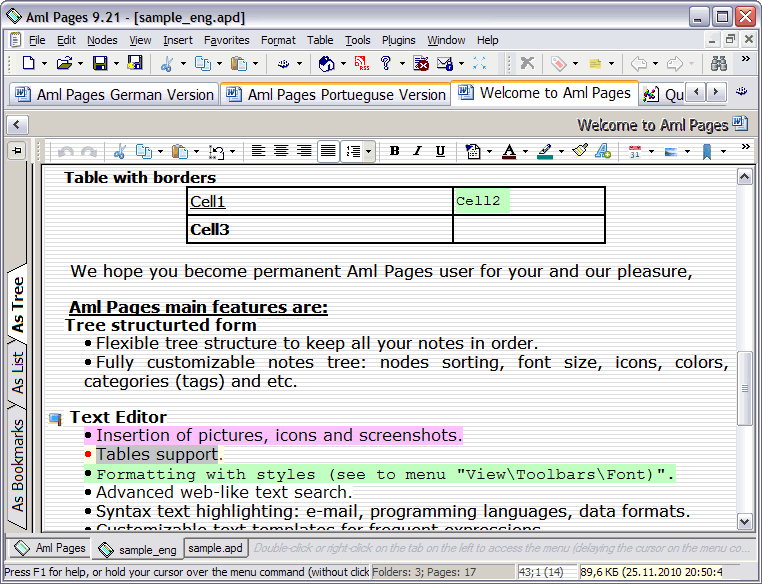
Task: Align text right
Action: click(x=304, y=151)
